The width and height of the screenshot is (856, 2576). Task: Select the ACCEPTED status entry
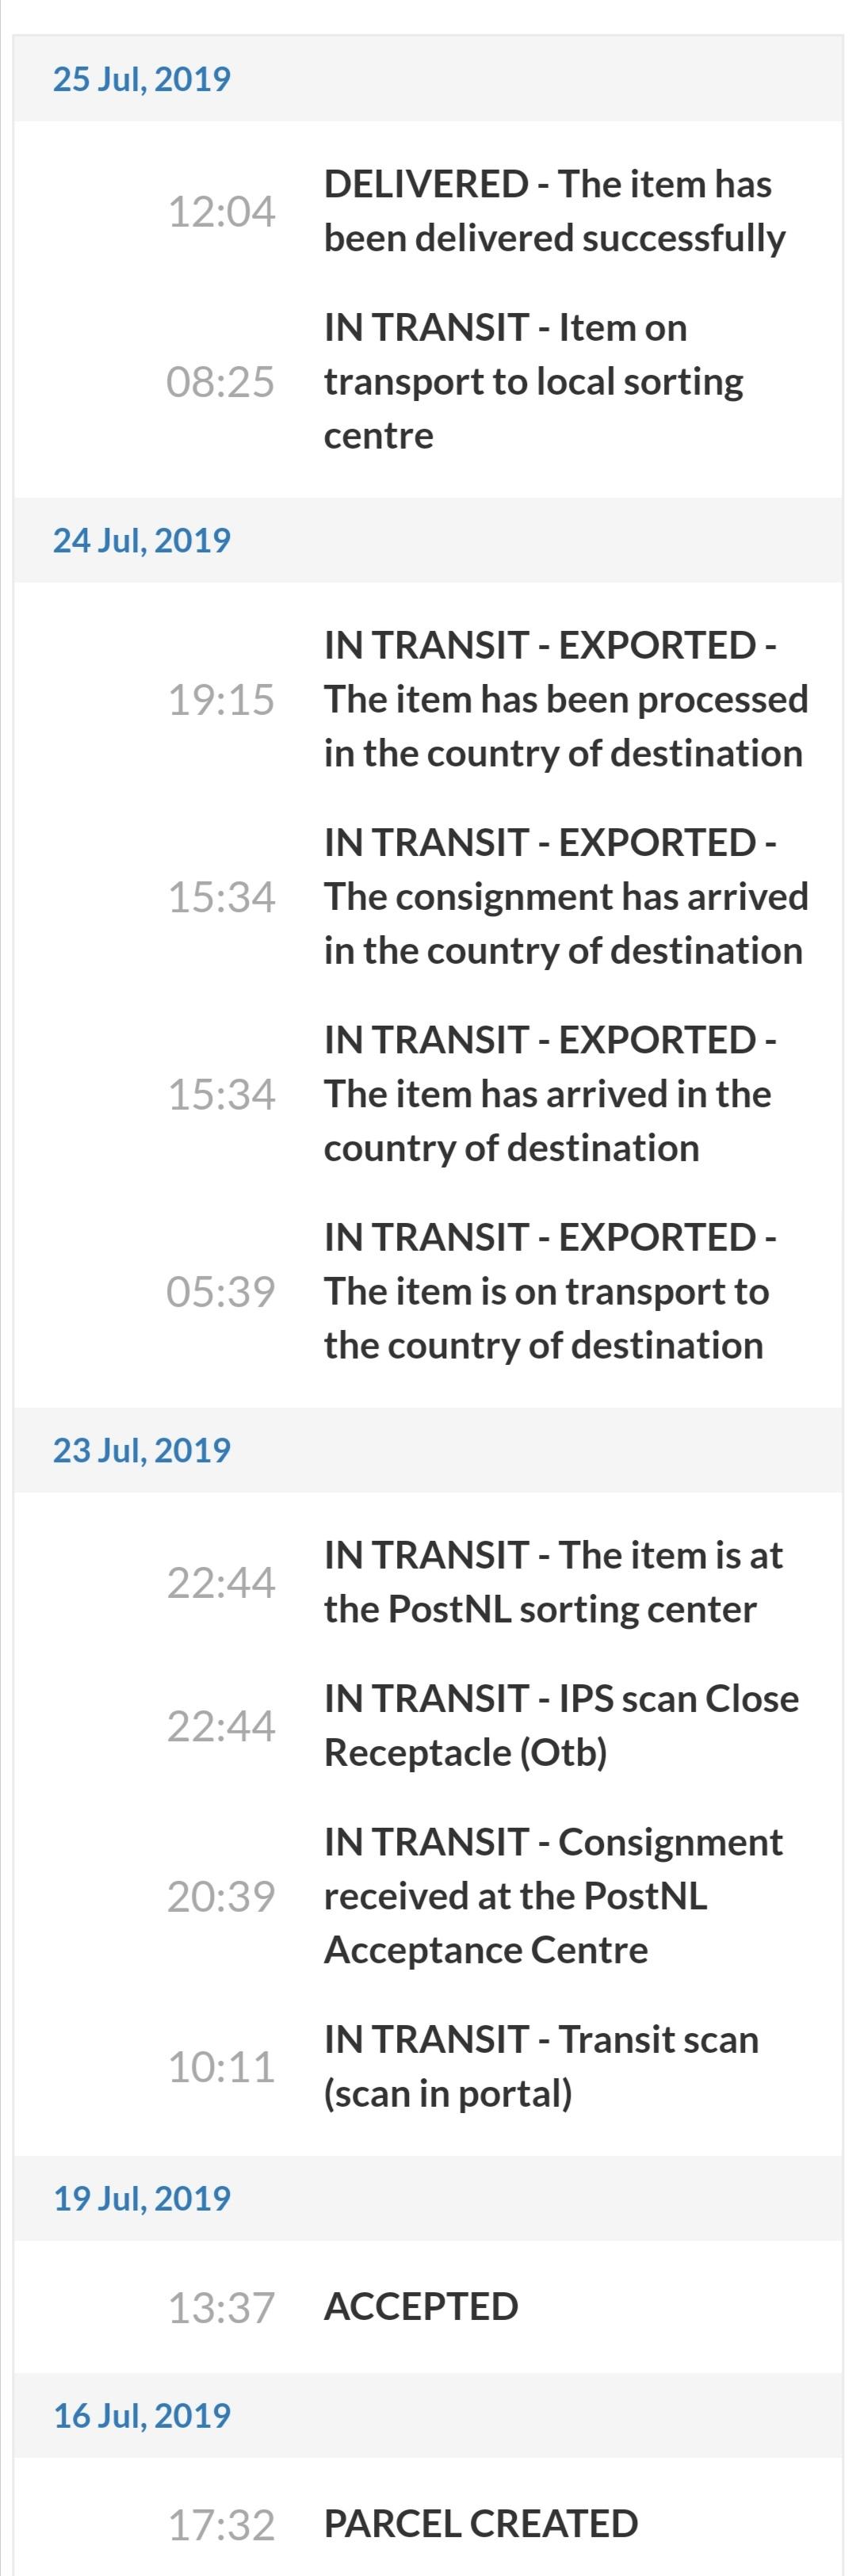click(428, 2307)
